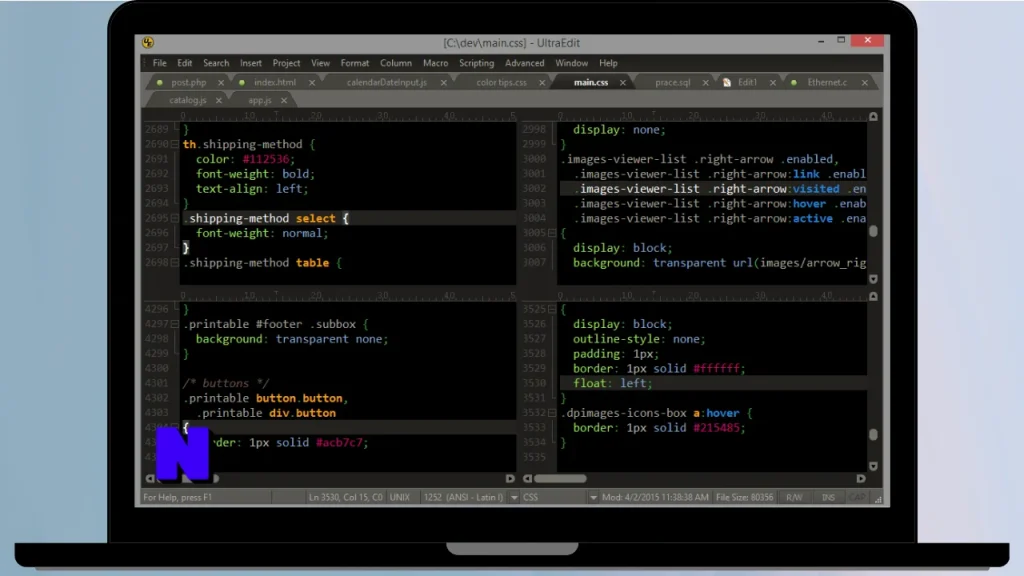The height and width of the screenshot is (576, 1024).
Task: Click the File Size: 80356 status entry
Action: pos(744,498)
